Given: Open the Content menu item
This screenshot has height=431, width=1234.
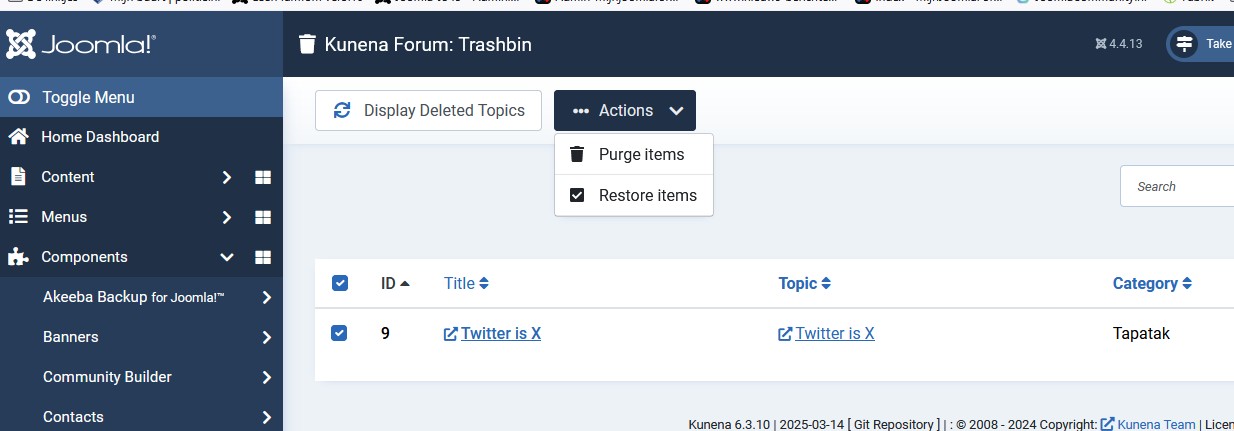Looking at the screenshot, I should [x=68, y=177].
